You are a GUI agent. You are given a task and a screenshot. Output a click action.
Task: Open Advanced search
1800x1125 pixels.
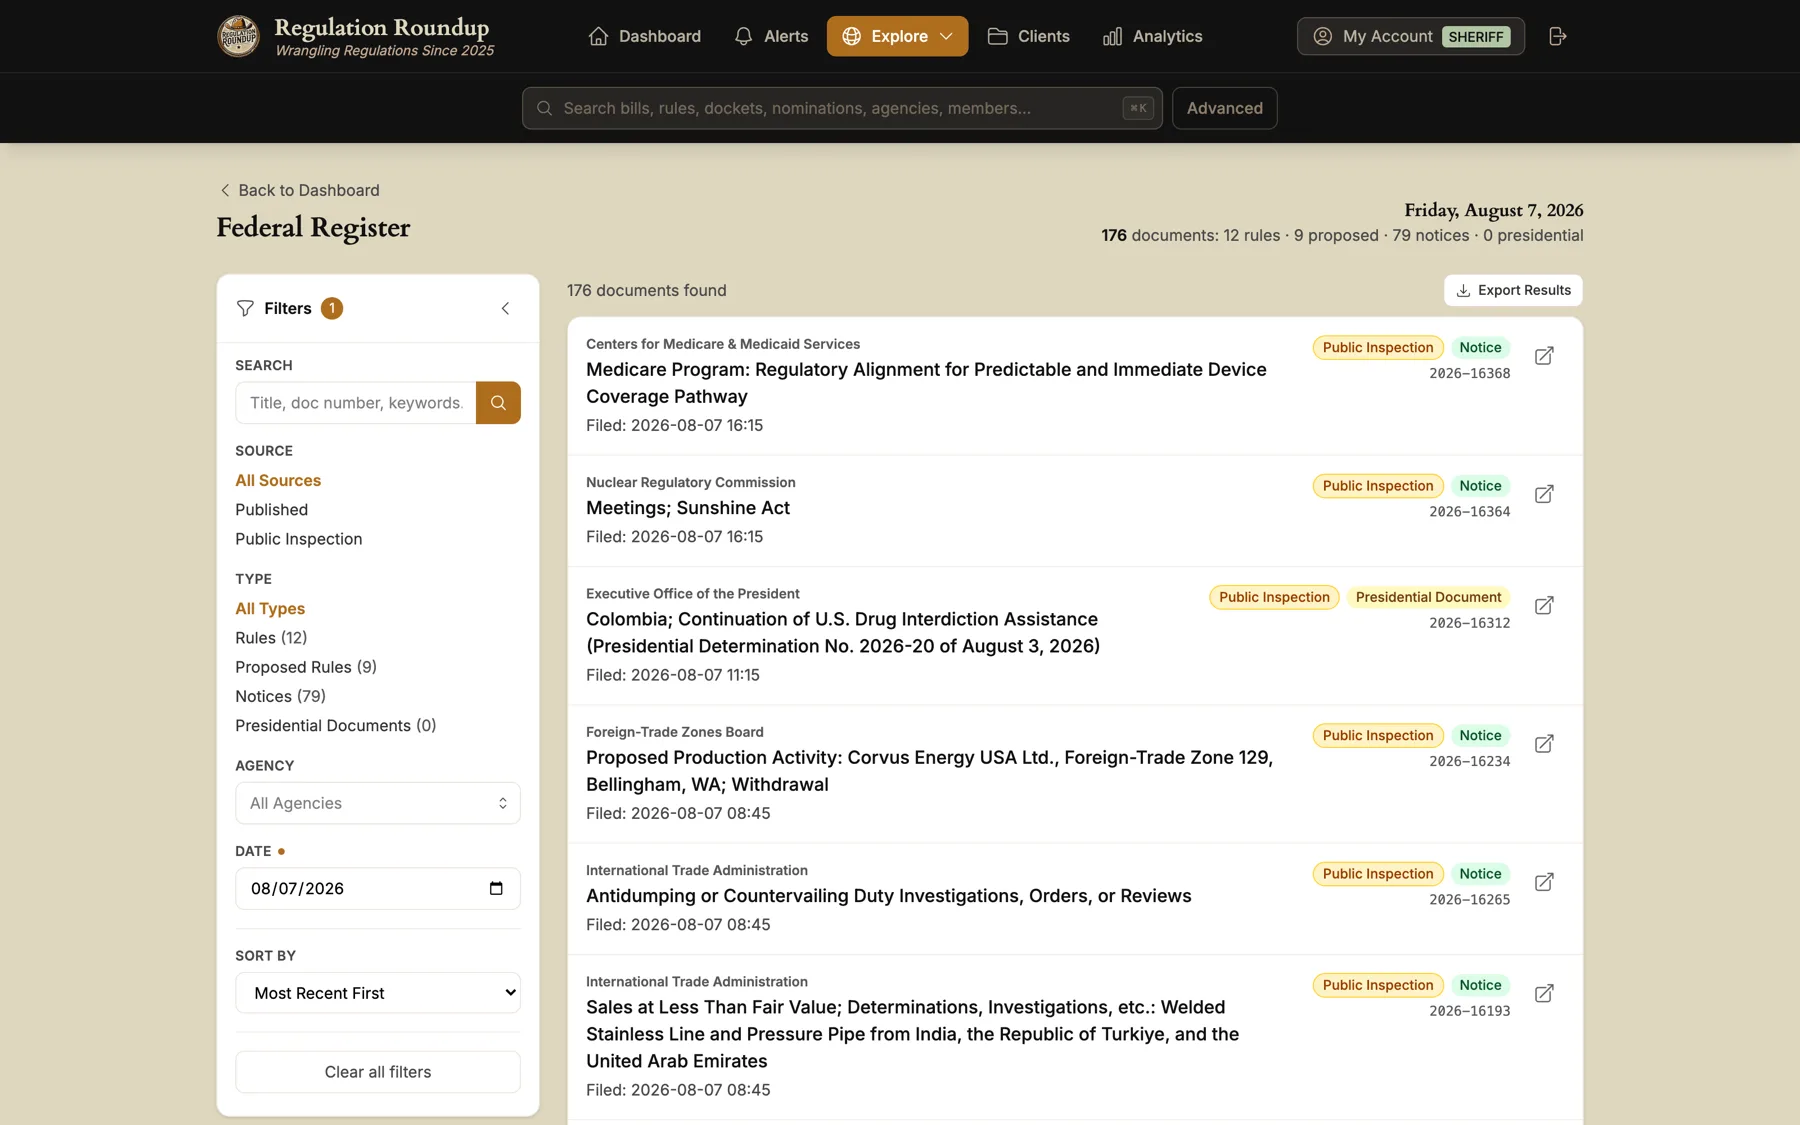[x=1224, y=108]
